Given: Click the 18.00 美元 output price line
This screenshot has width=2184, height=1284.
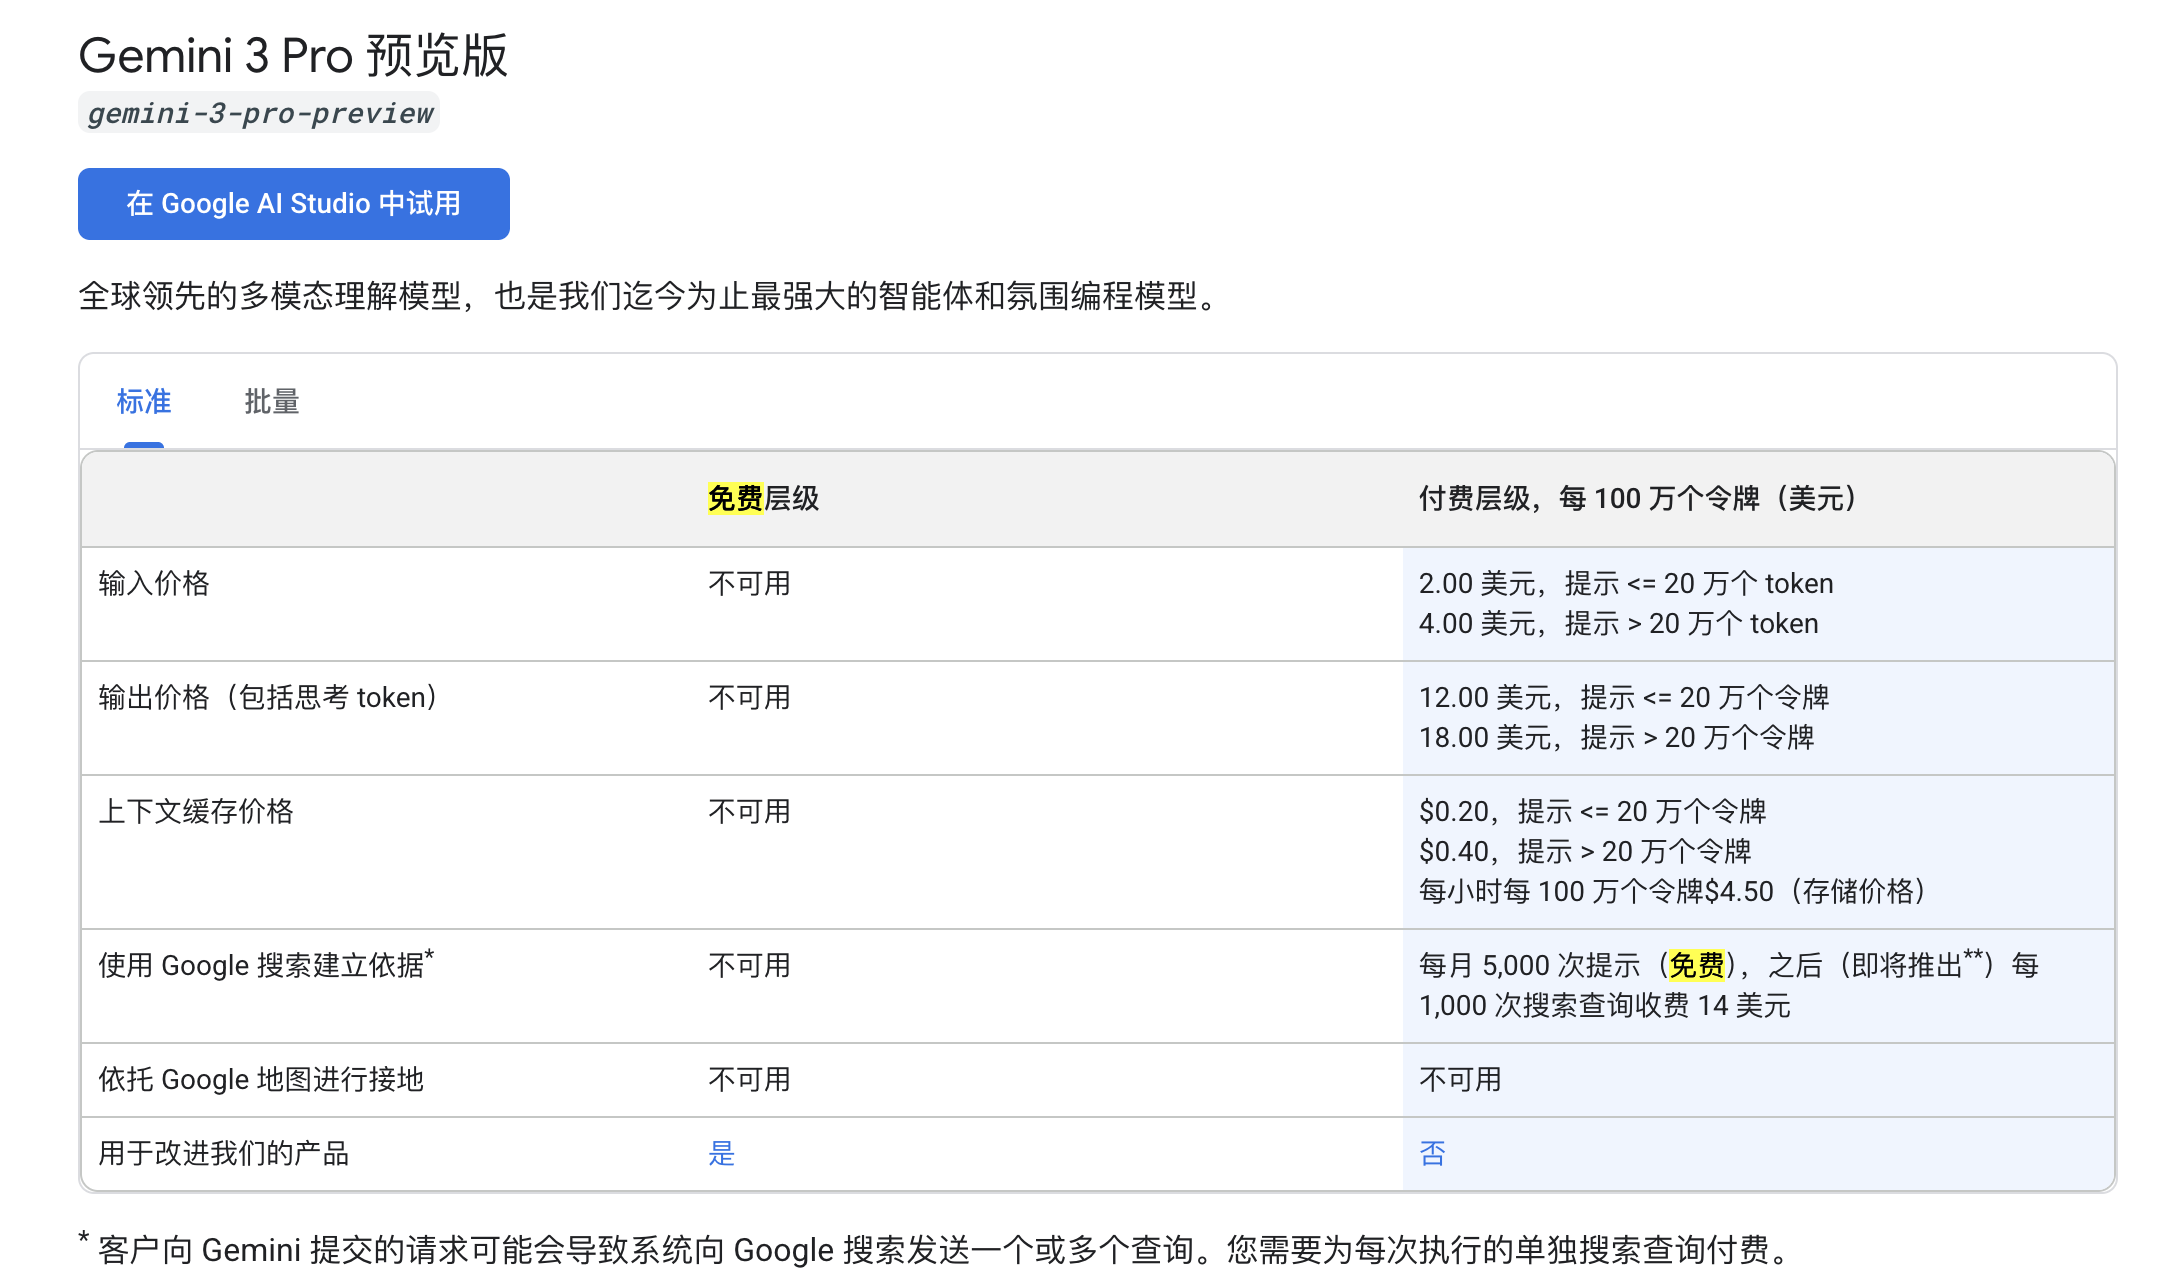Looking at the screenshot, I should [1617, 737].
